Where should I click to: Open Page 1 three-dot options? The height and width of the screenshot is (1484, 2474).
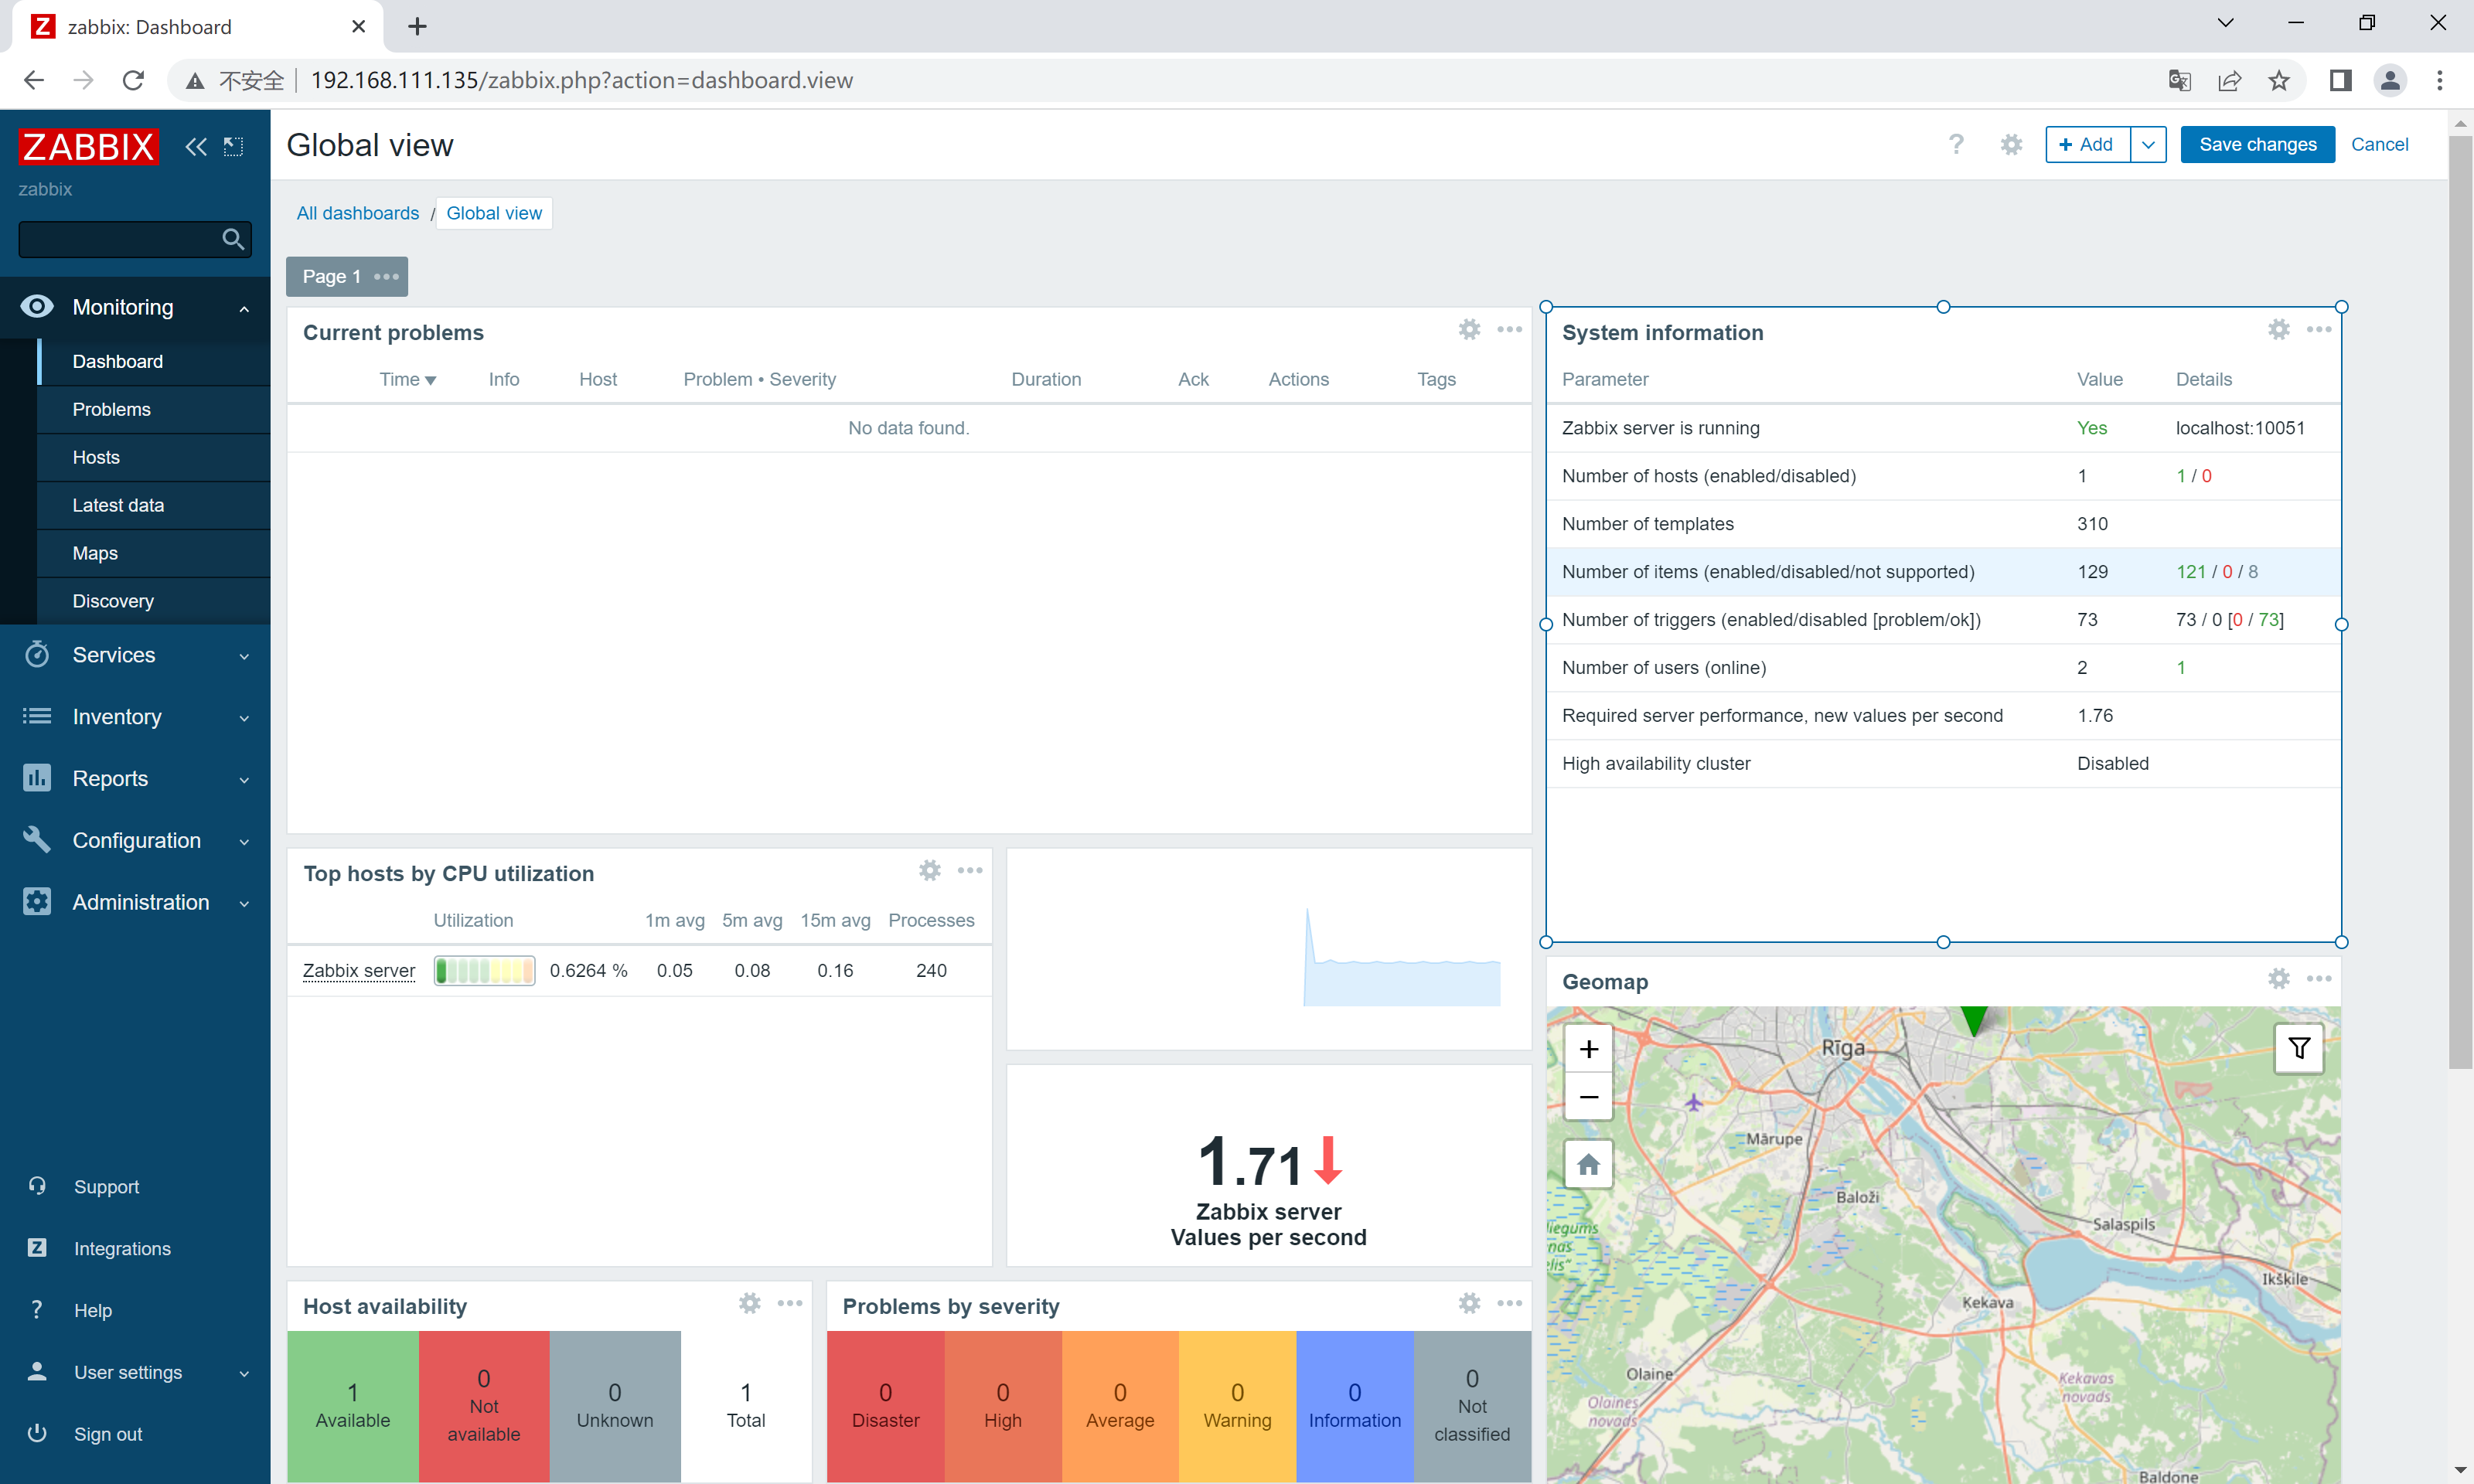point(386,277)
